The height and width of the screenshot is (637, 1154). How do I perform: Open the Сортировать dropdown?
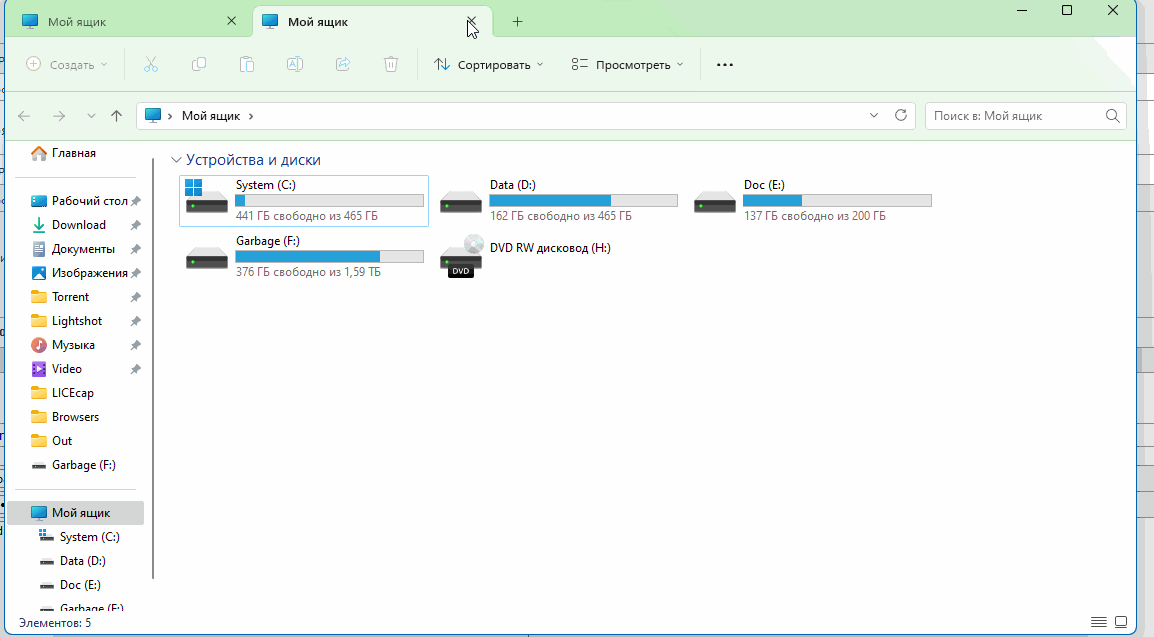pos(489,64)
